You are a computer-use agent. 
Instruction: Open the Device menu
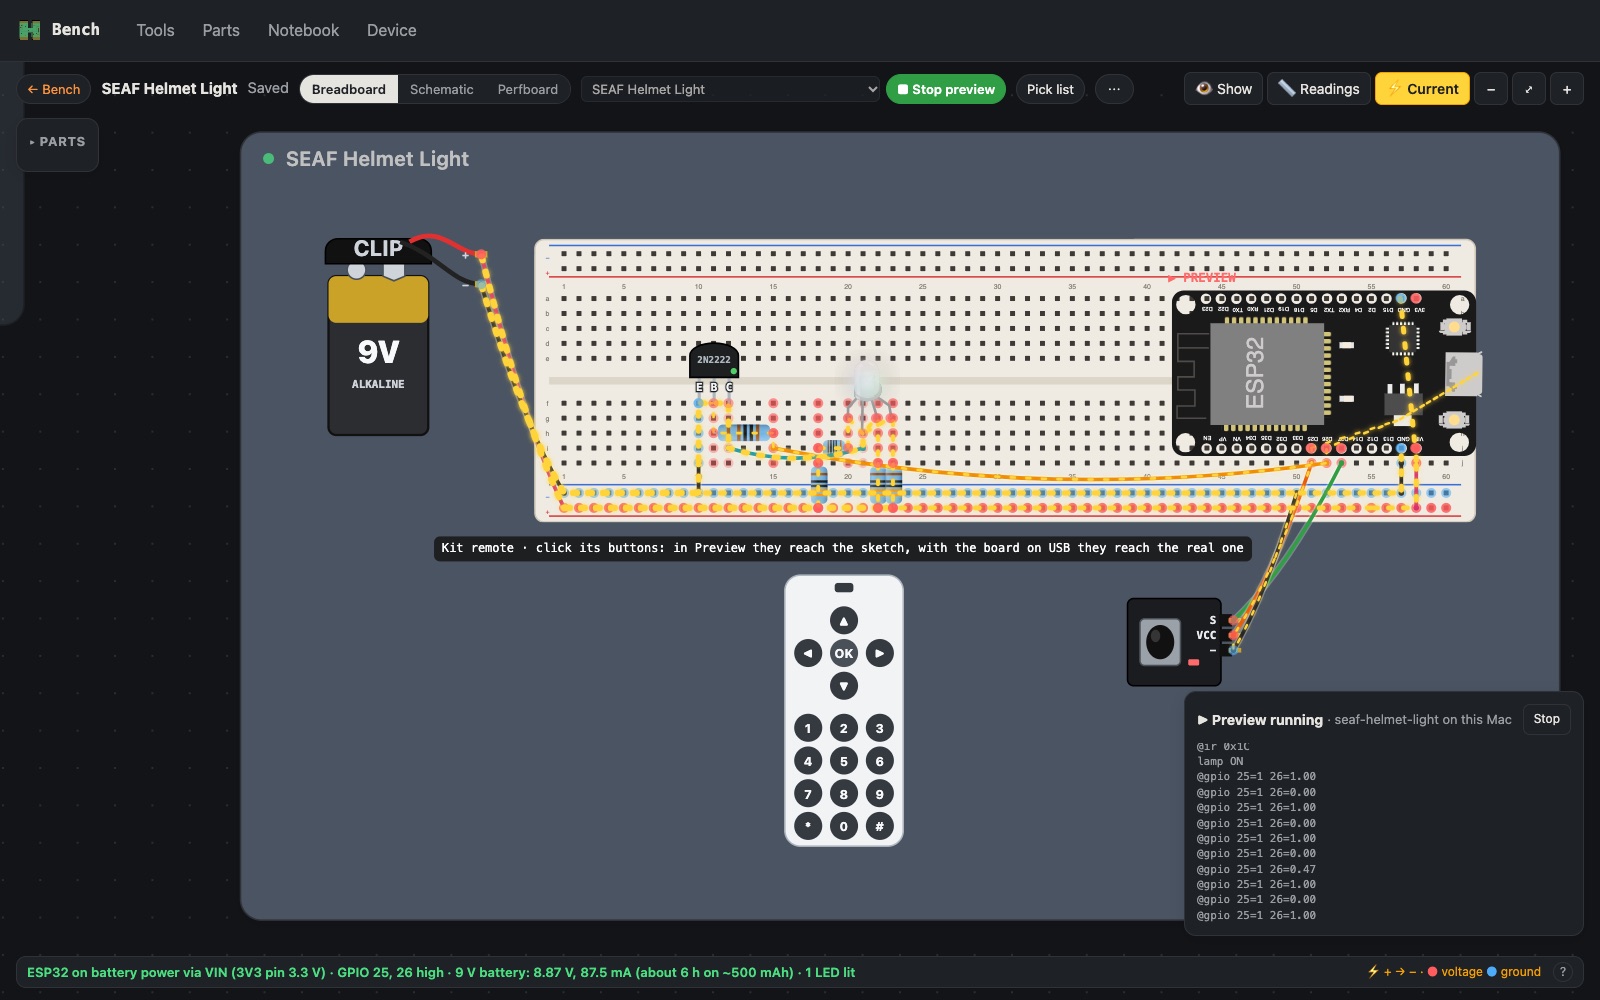[391, 30]
